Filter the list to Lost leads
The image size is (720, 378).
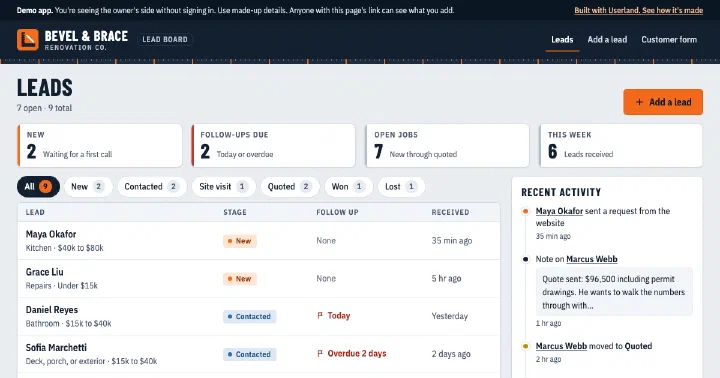[401, 186]
